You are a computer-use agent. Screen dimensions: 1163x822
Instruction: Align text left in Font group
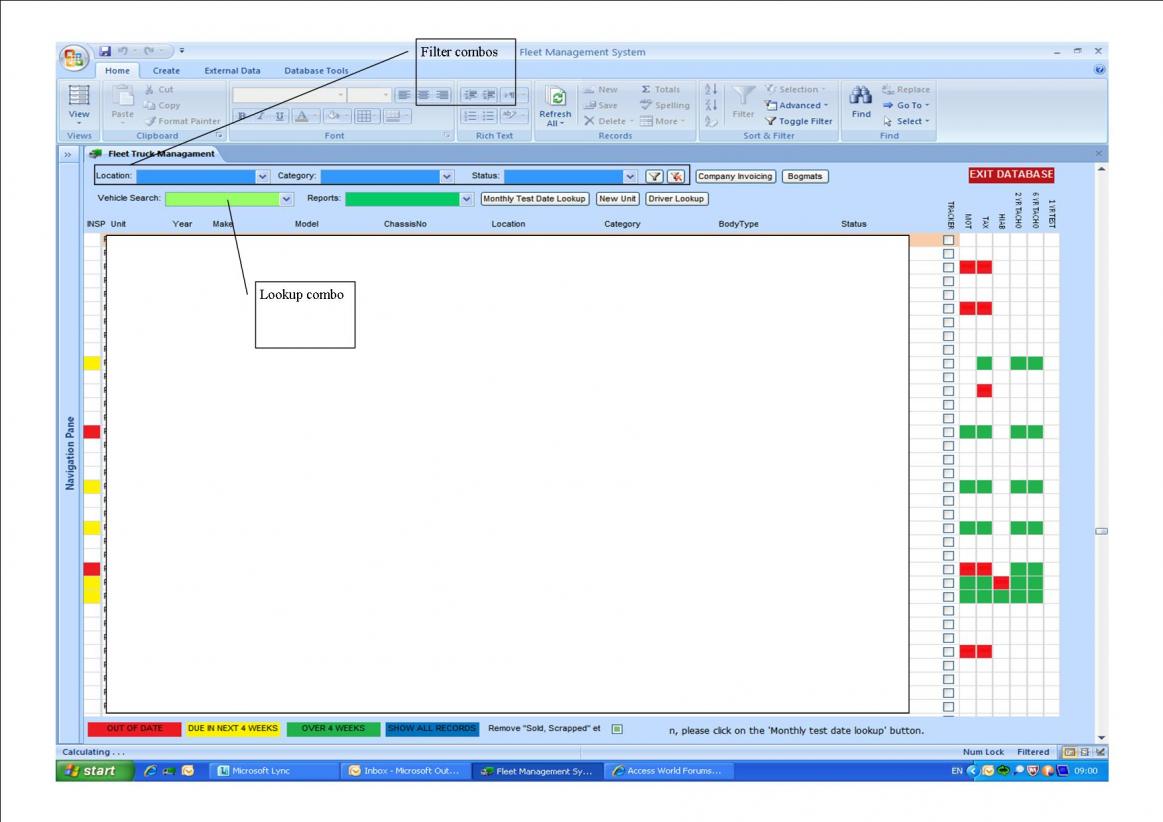[404, 95]
